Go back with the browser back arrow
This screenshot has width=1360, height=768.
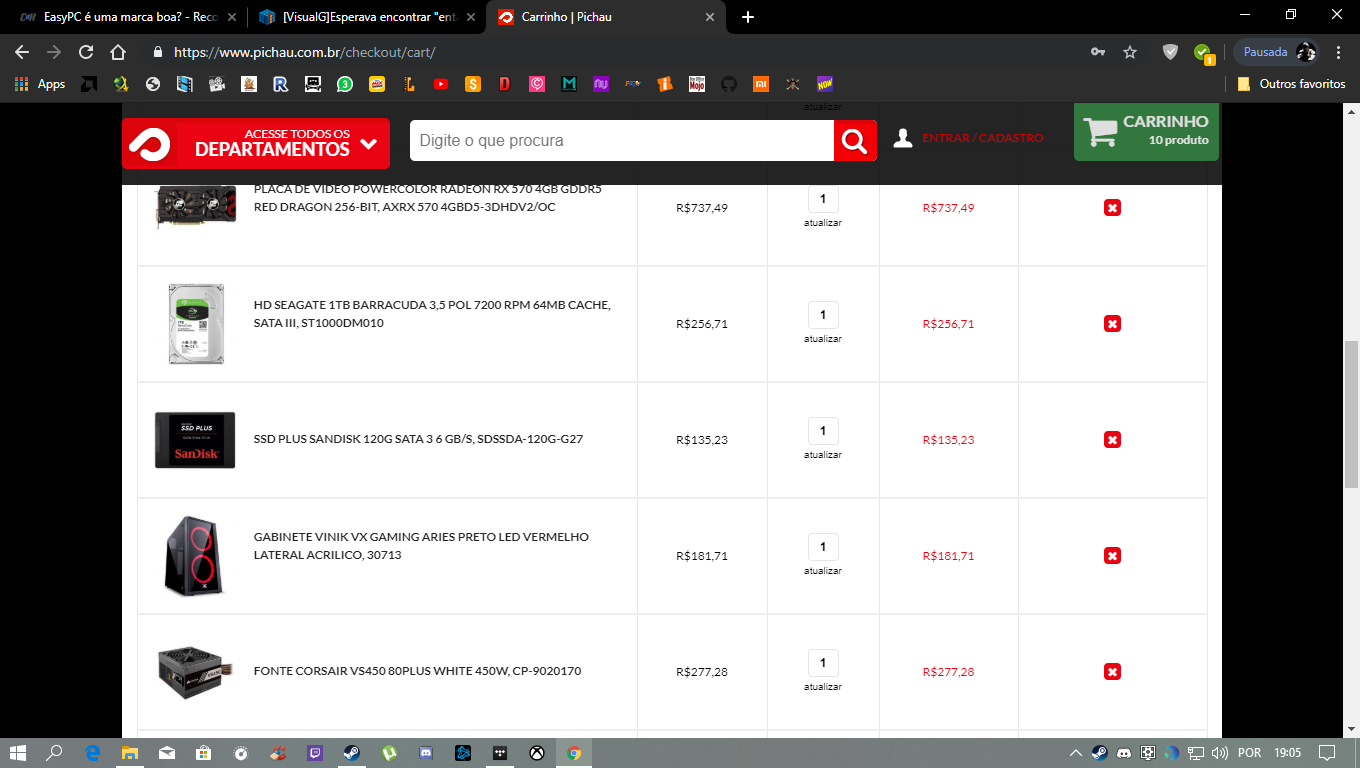point(21,52)
